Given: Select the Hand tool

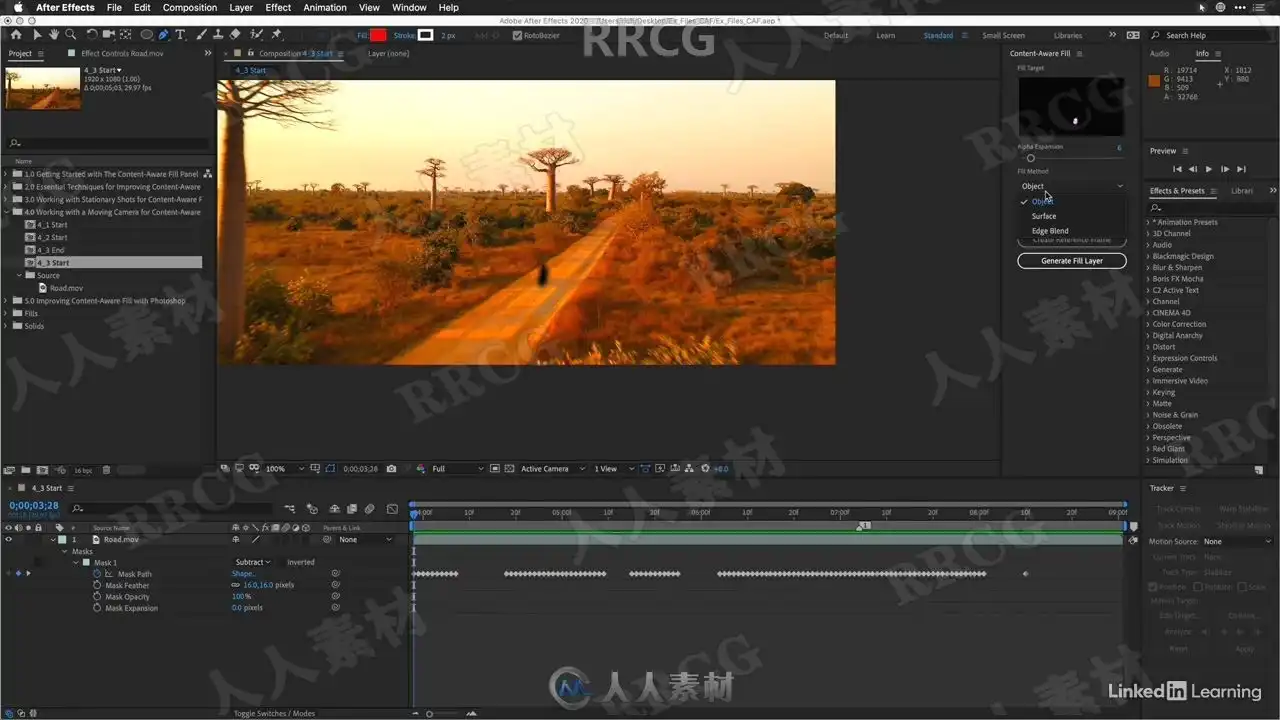Looking at the screenshot, I should [53, 35].
